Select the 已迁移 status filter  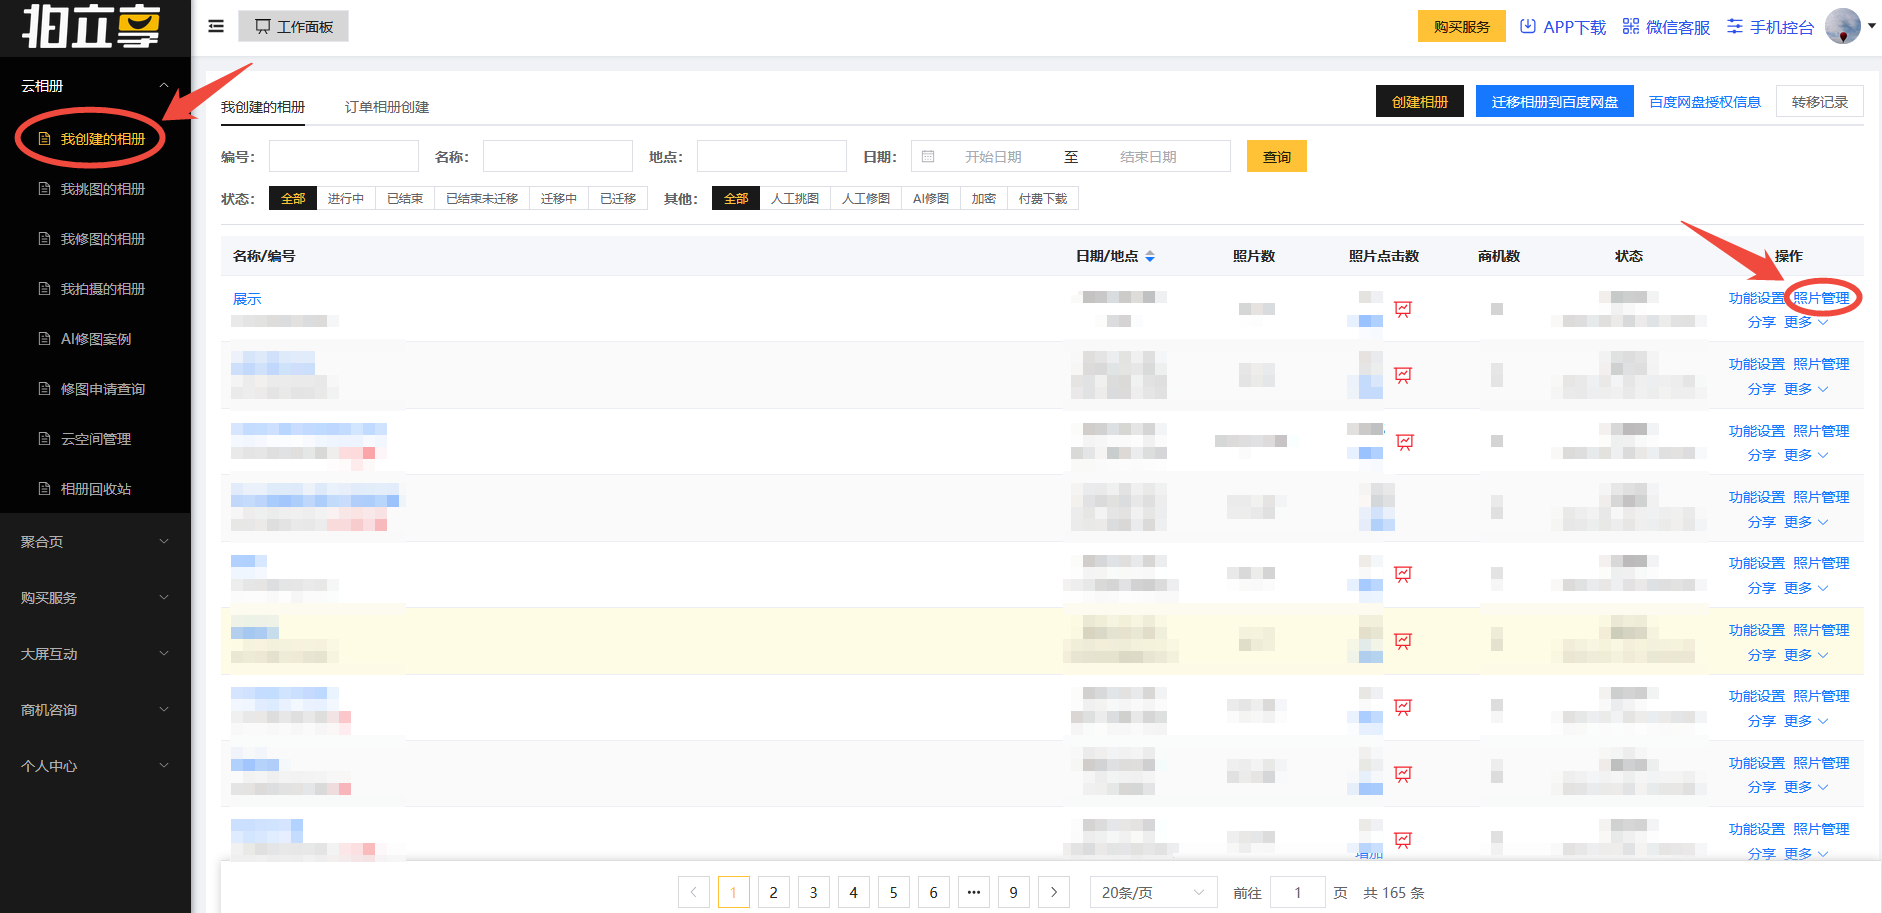pyautogui.click(x=618, y=199)
